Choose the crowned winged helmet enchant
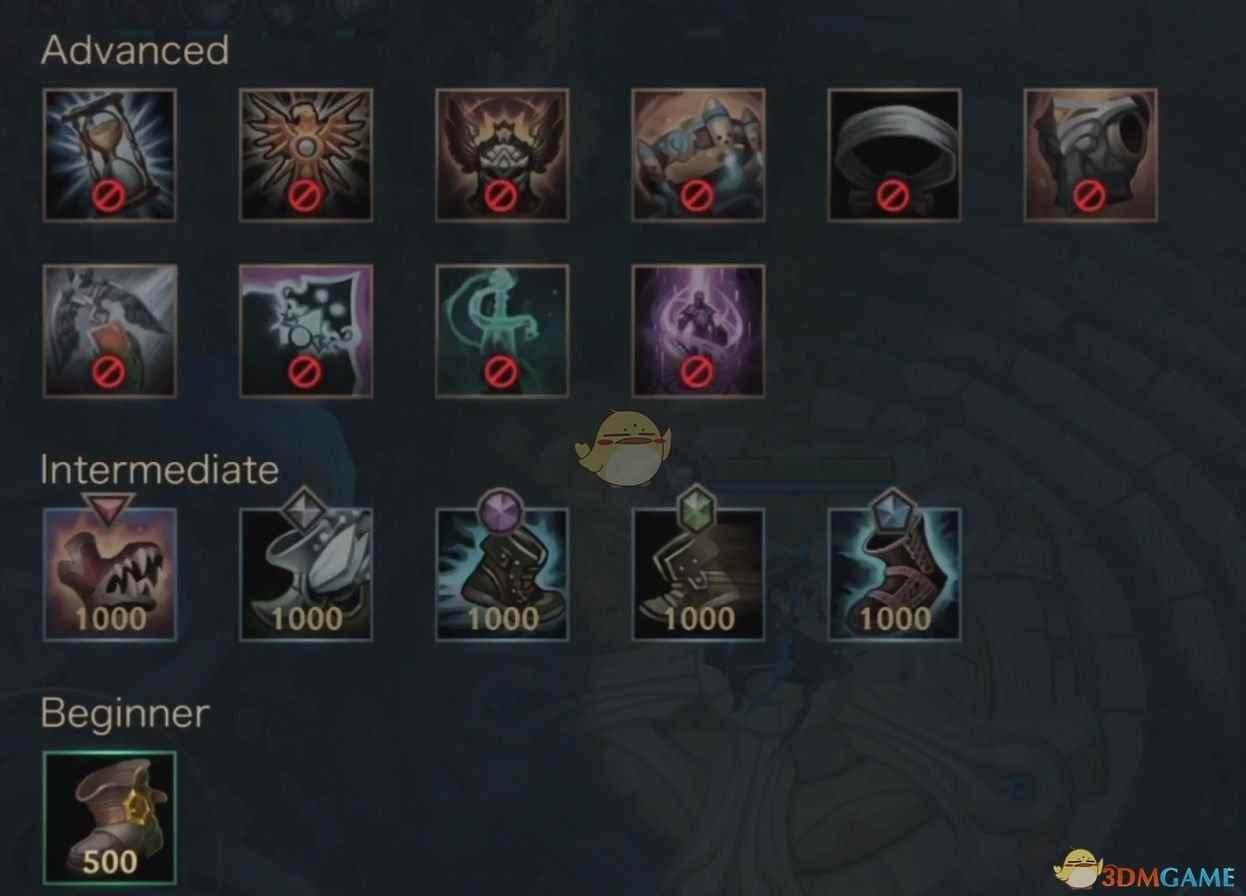This screenshot has width=1246, height=896. (x=502, y=155)
